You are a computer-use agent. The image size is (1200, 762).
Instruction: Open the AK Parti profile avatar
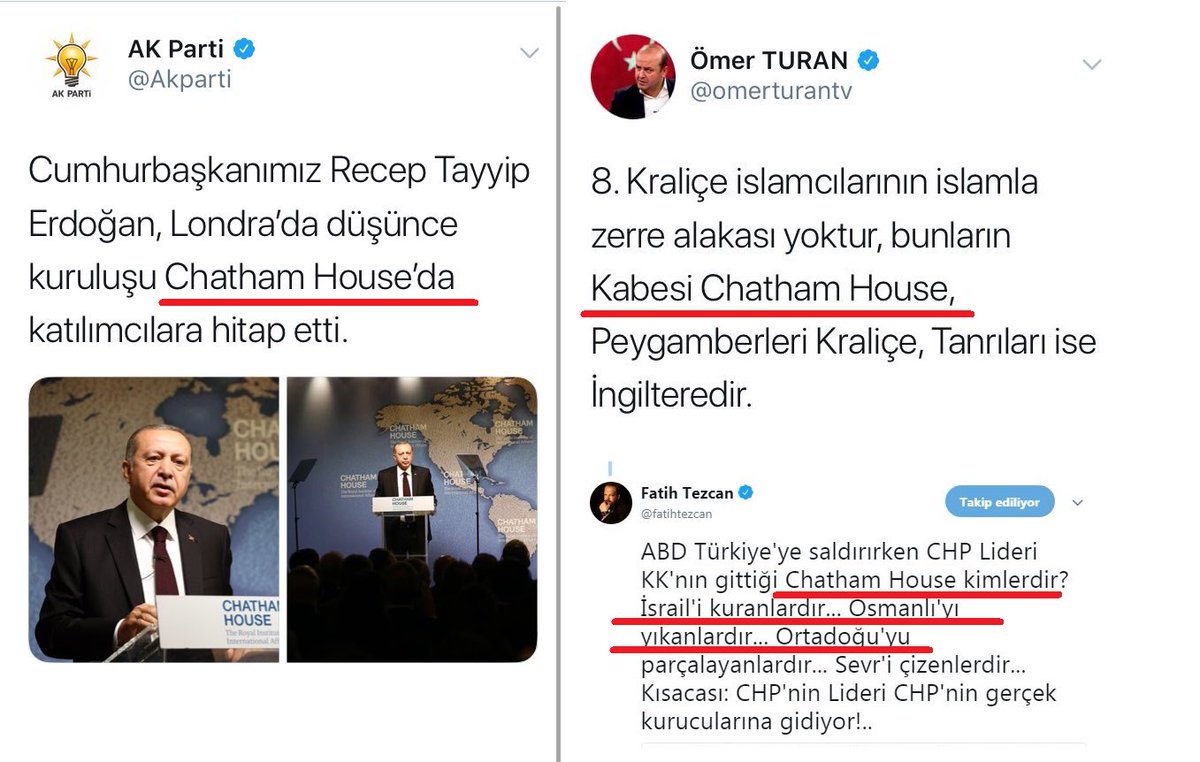71,65
